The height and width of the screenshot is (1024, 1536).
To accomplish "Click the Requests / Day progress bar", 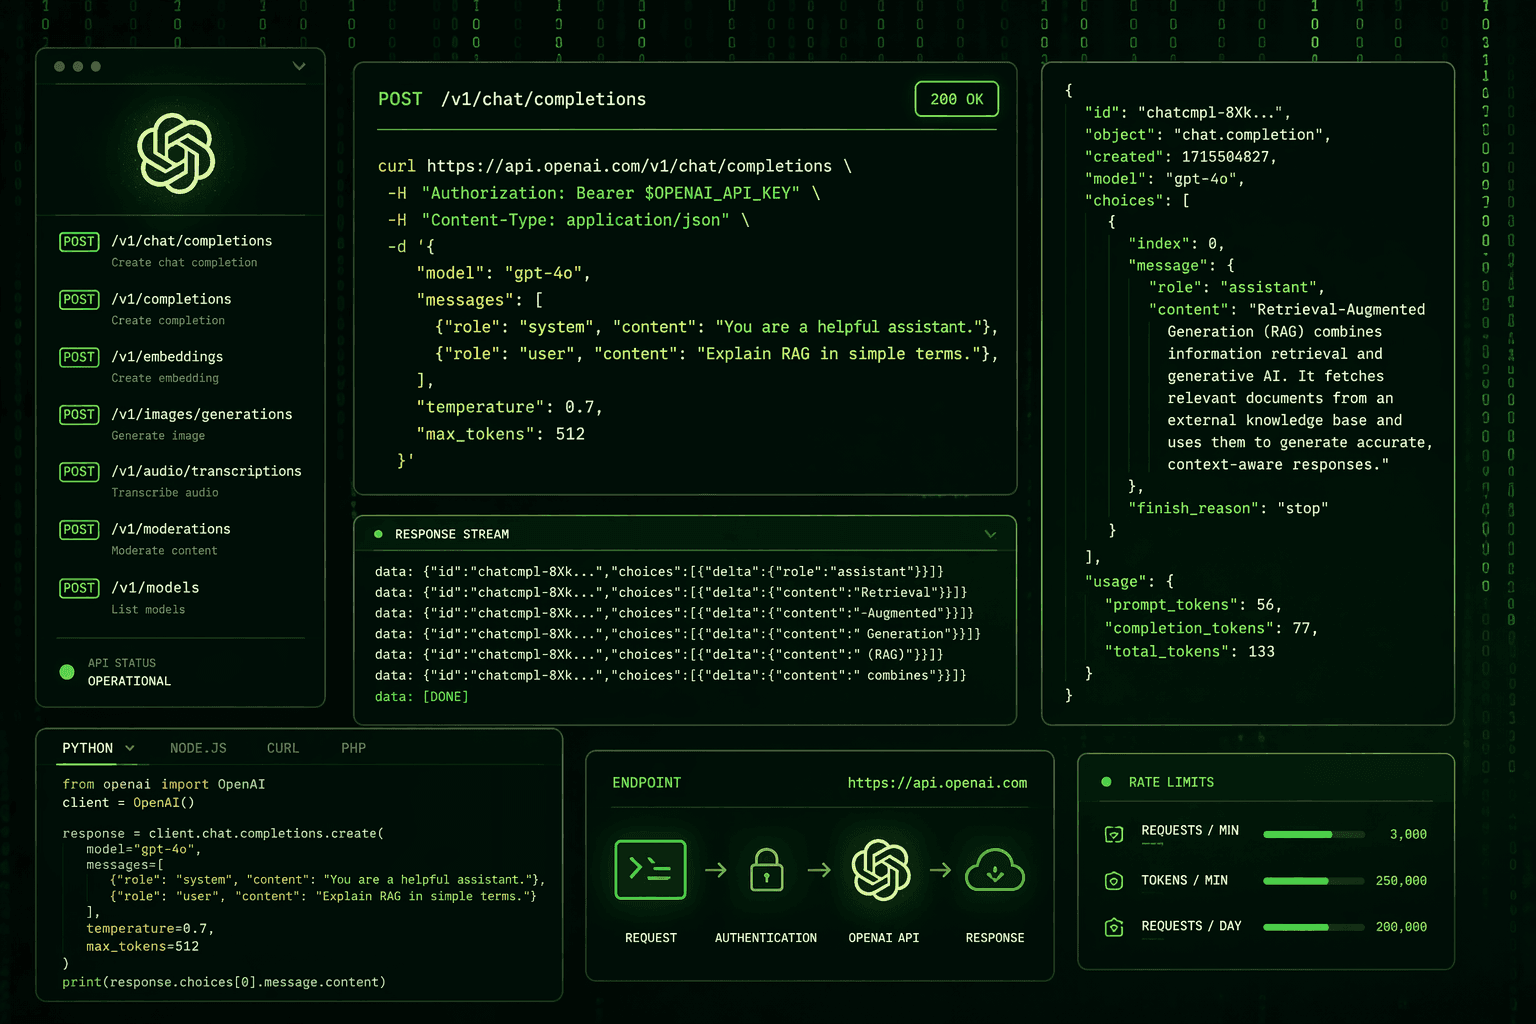I will click(x=1314, y=927).
